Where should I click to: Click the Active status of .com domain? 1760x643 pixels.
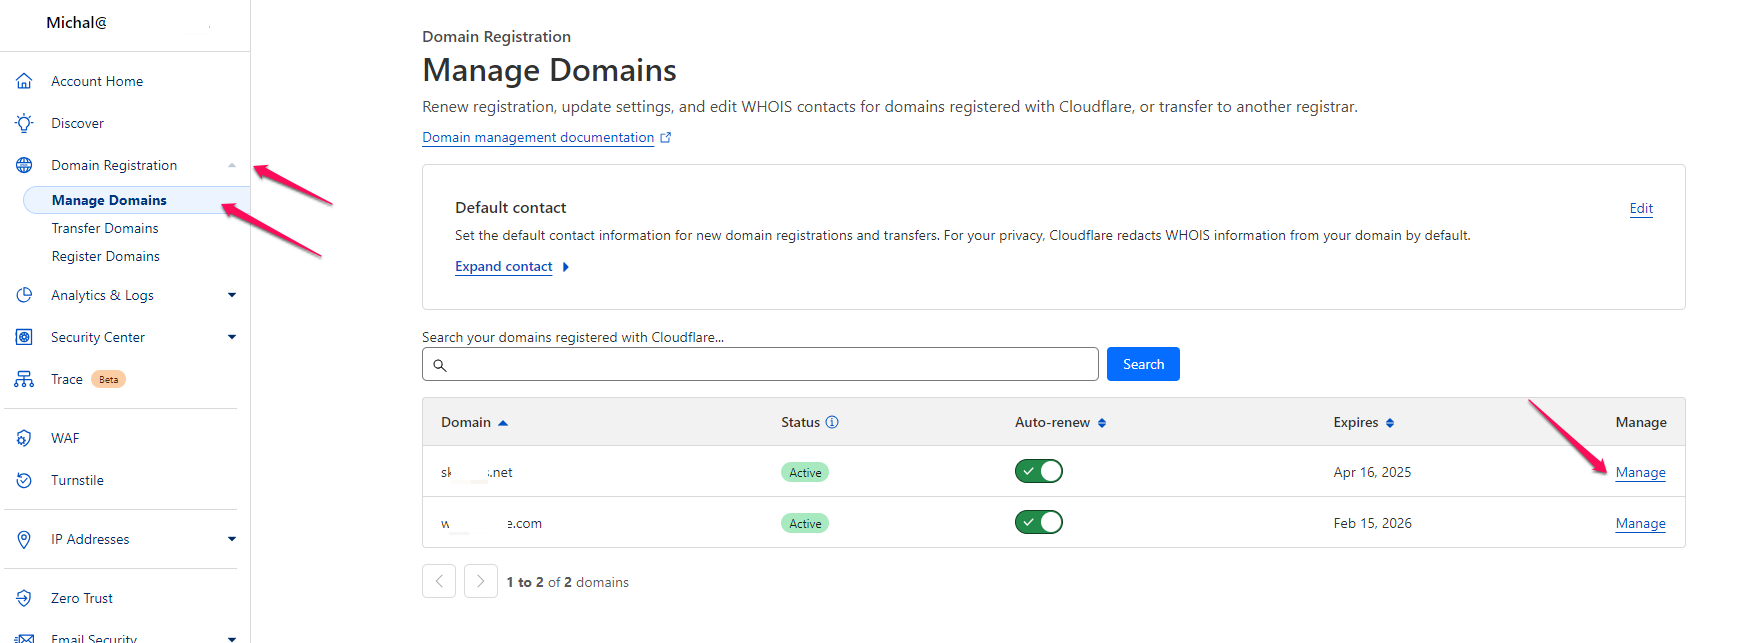tap(805, 523)
